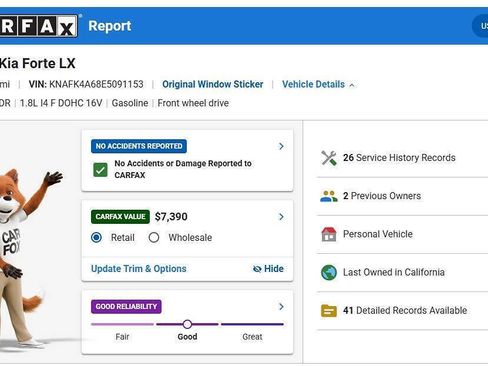The height and width of the screenshot is (366, 488).
Task: Select the Retail value radio button
Action: click(x=97, y=238)
